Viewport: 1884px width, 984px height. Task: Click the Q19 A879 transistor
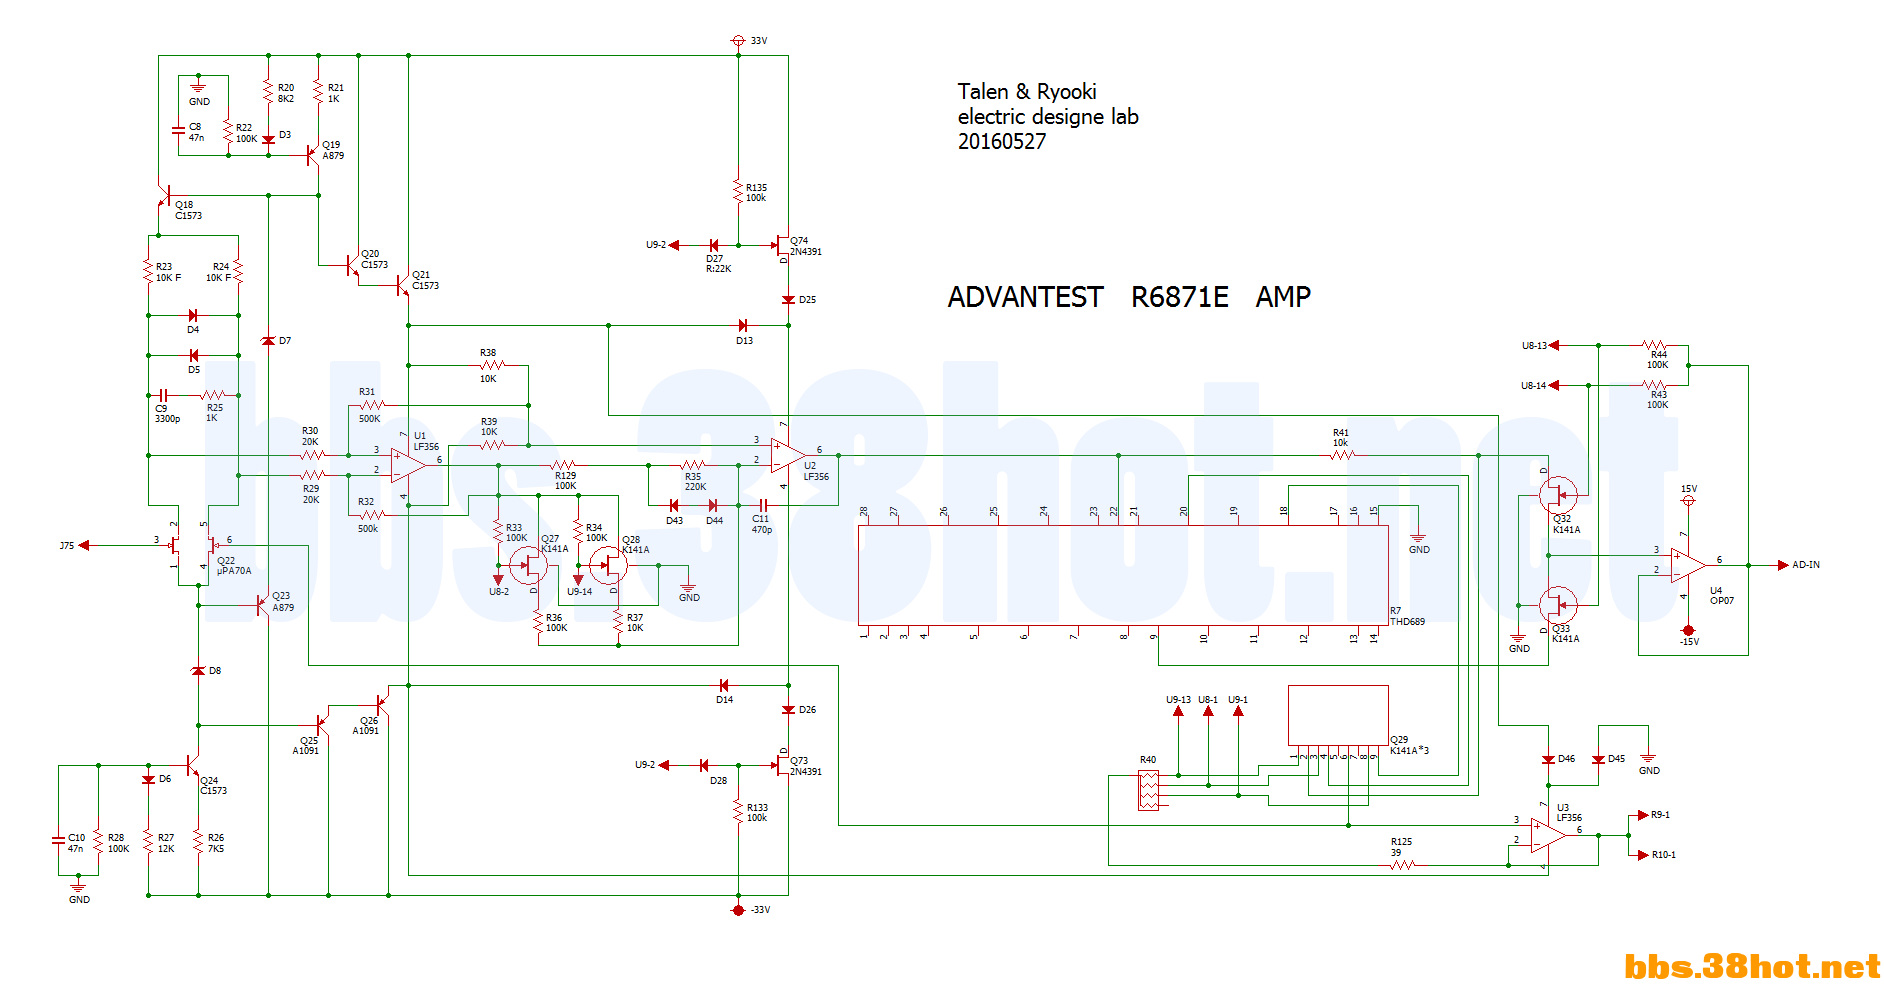tap(313, 155)
